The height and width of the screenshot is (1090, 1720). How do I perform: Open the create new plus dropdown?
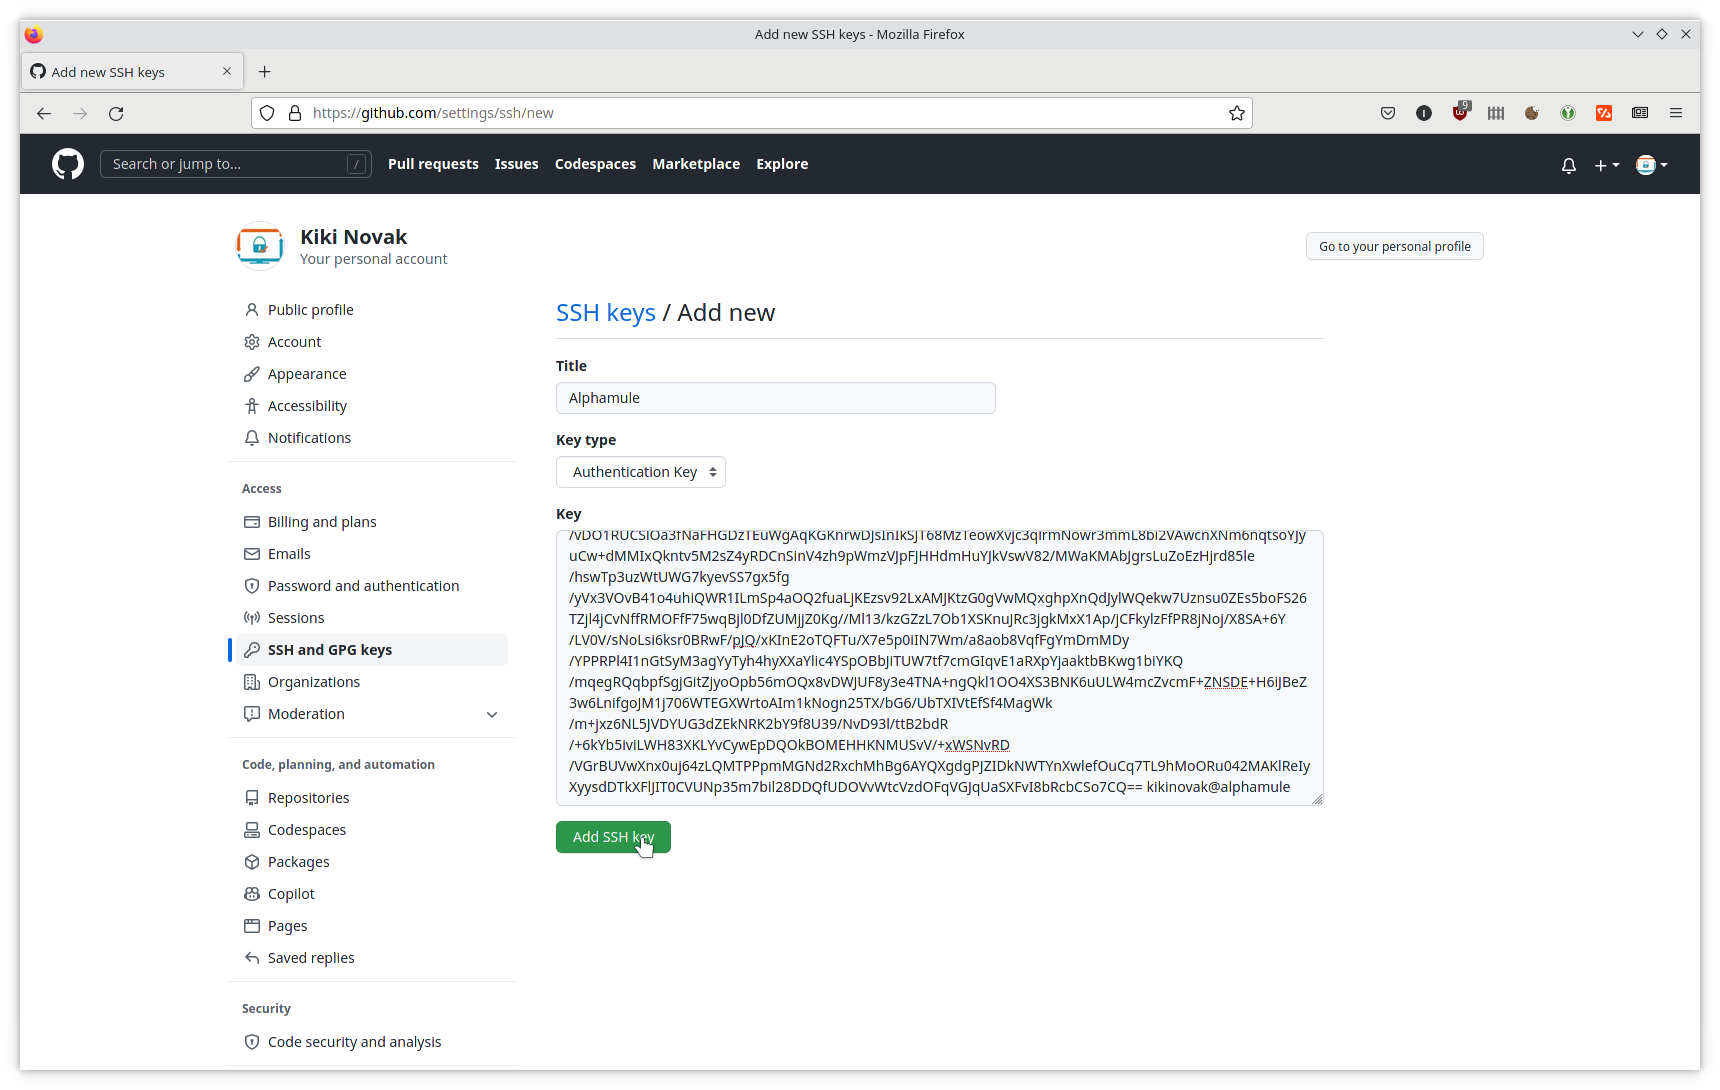[x=1606, y=165]
